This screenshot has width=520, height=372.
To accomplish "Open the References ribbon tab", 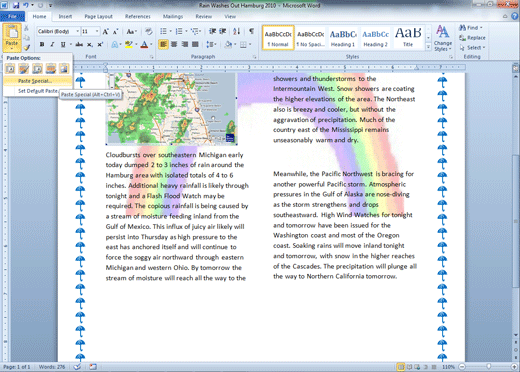I will [138, 16].
